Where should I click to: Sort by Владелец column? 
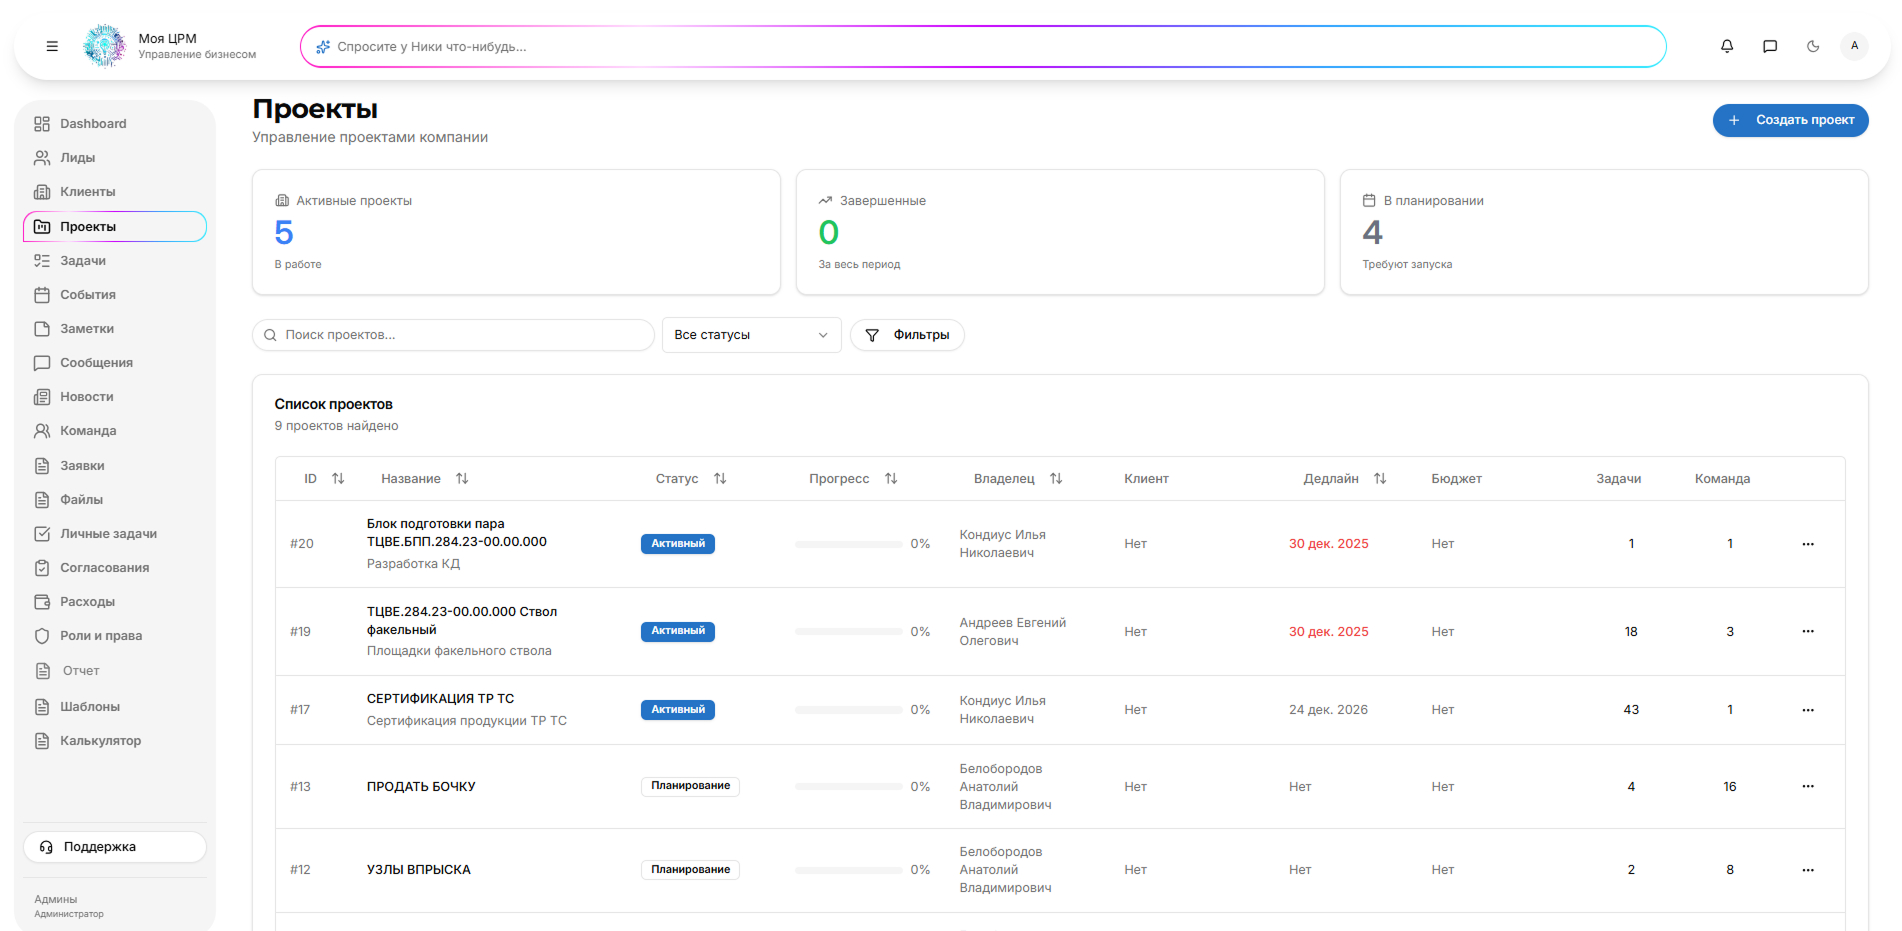point(1055,479)
